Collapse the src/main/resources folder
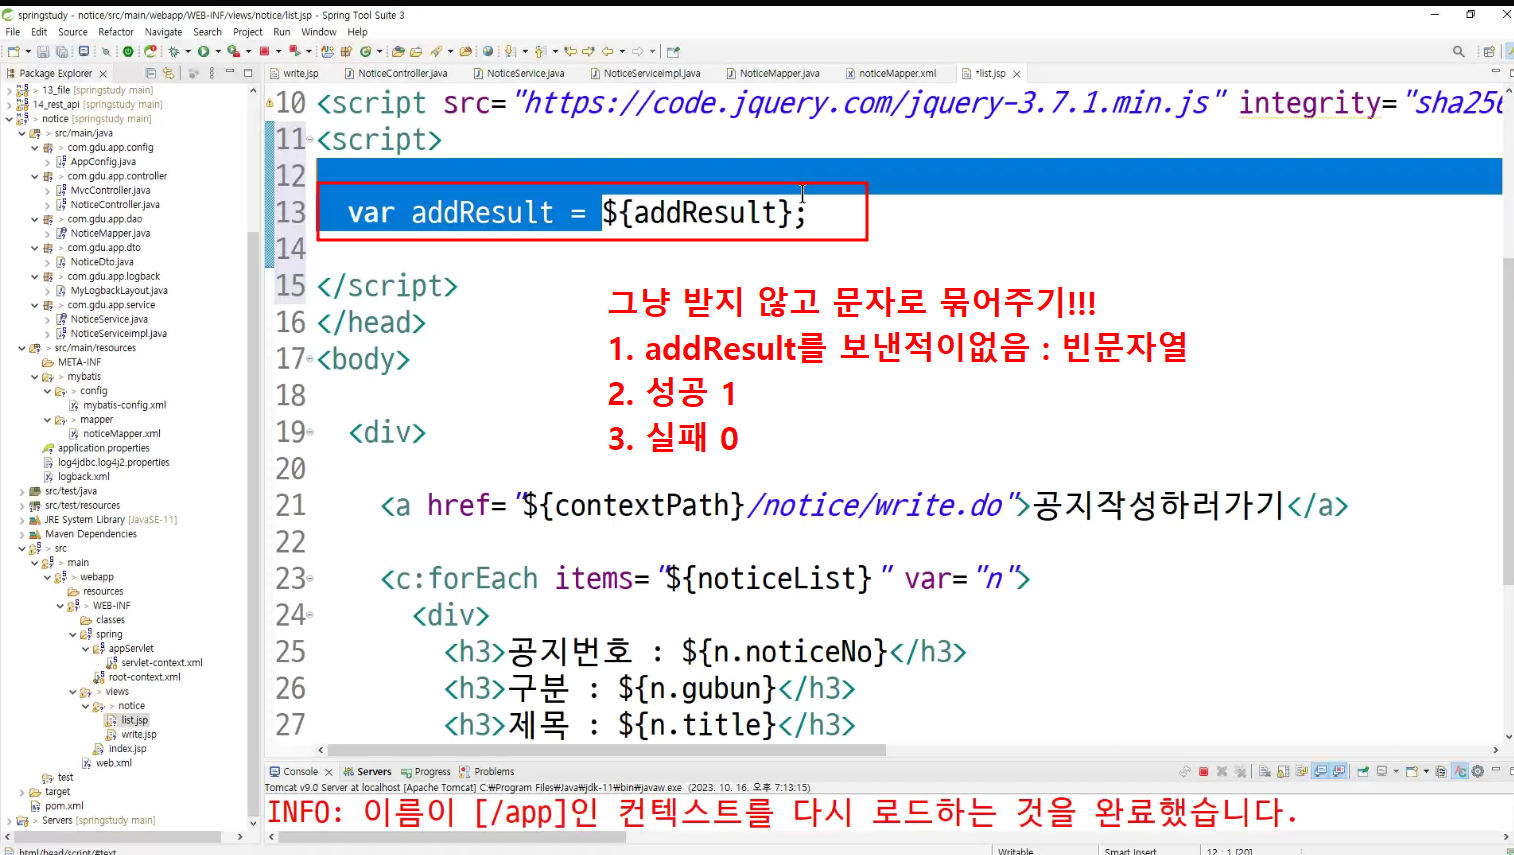The image size is (1514, 855). point(22,348)
